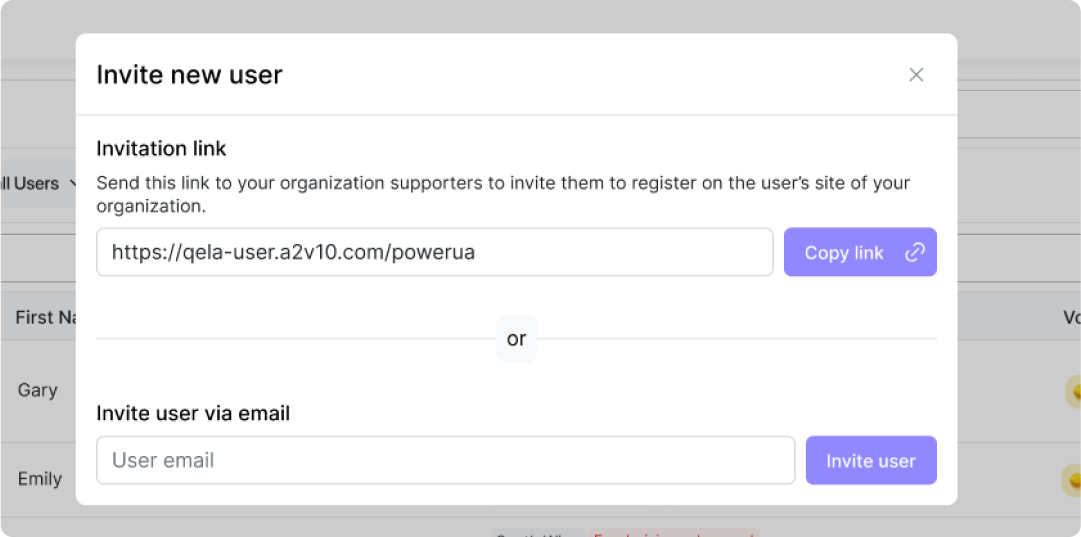
Task: Click the chain link icon
Action: pyautogui.click(x=914, y=253)
